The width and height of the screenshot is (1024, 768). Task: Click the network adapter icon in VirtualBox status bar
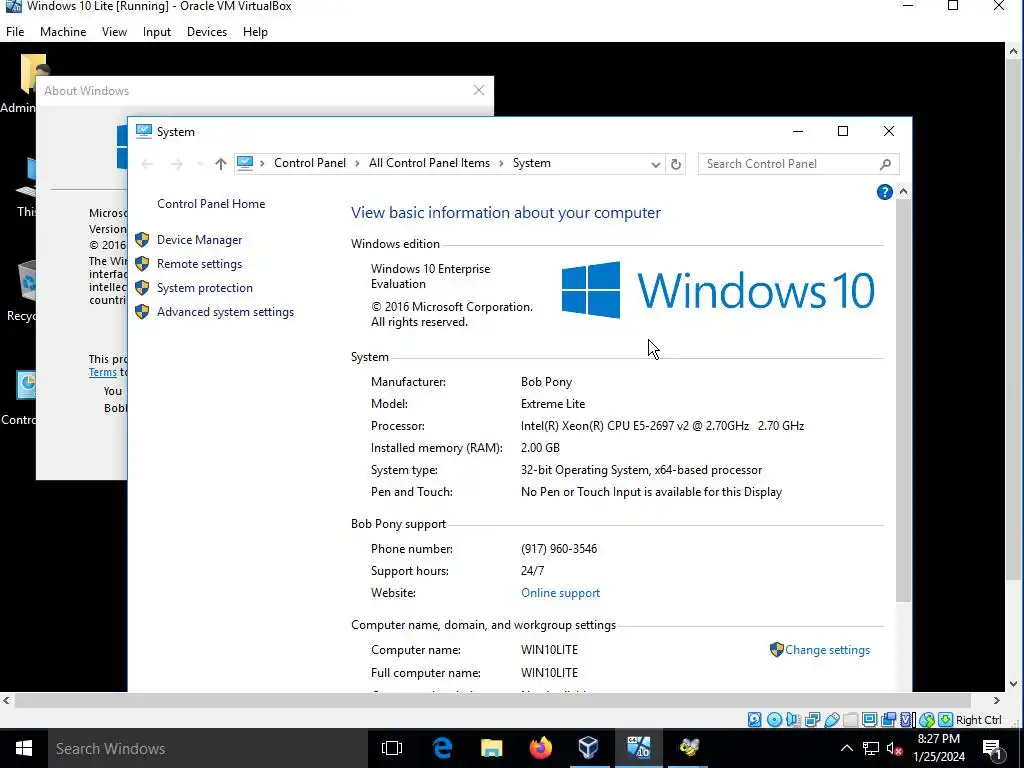click(812, 720)
